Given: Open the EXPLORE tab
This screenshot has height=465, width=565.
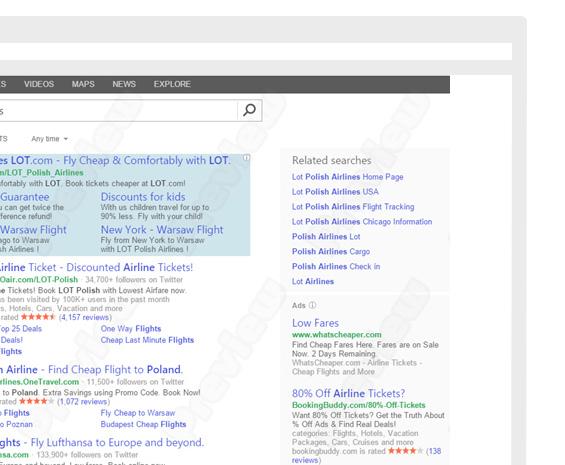Looking at the screenshot, I should tap(172, 84).
